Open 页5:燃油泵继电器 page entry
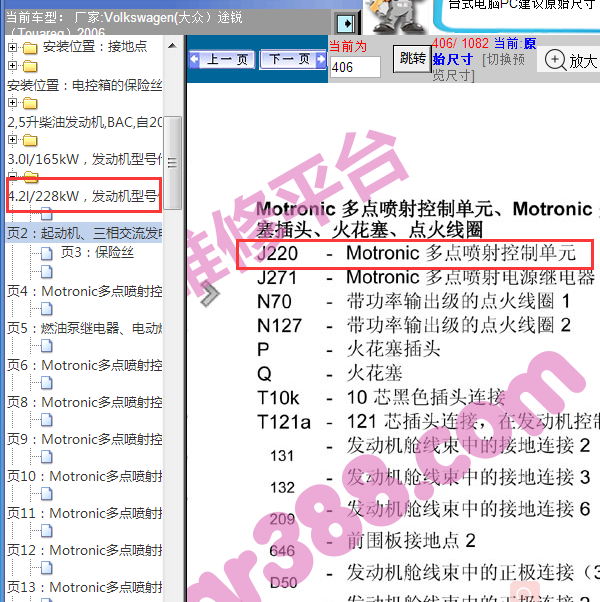600x602 pixels. pyautogui.click(x=84, y=328)
